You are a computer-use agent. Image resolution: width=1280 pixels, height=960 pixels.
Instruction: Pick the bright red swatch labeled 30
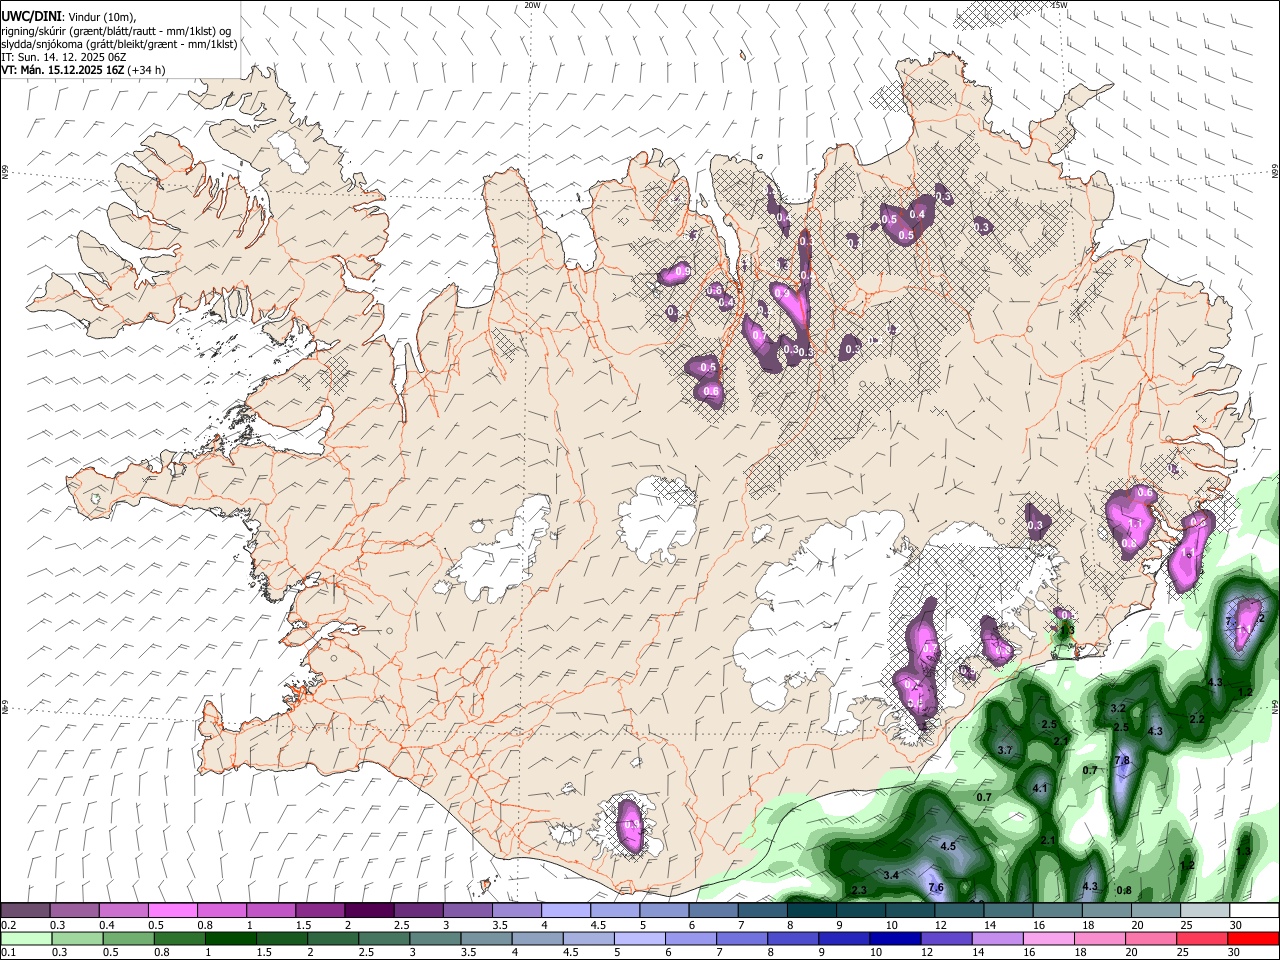pyautogui.click(x=1252, y=939)
